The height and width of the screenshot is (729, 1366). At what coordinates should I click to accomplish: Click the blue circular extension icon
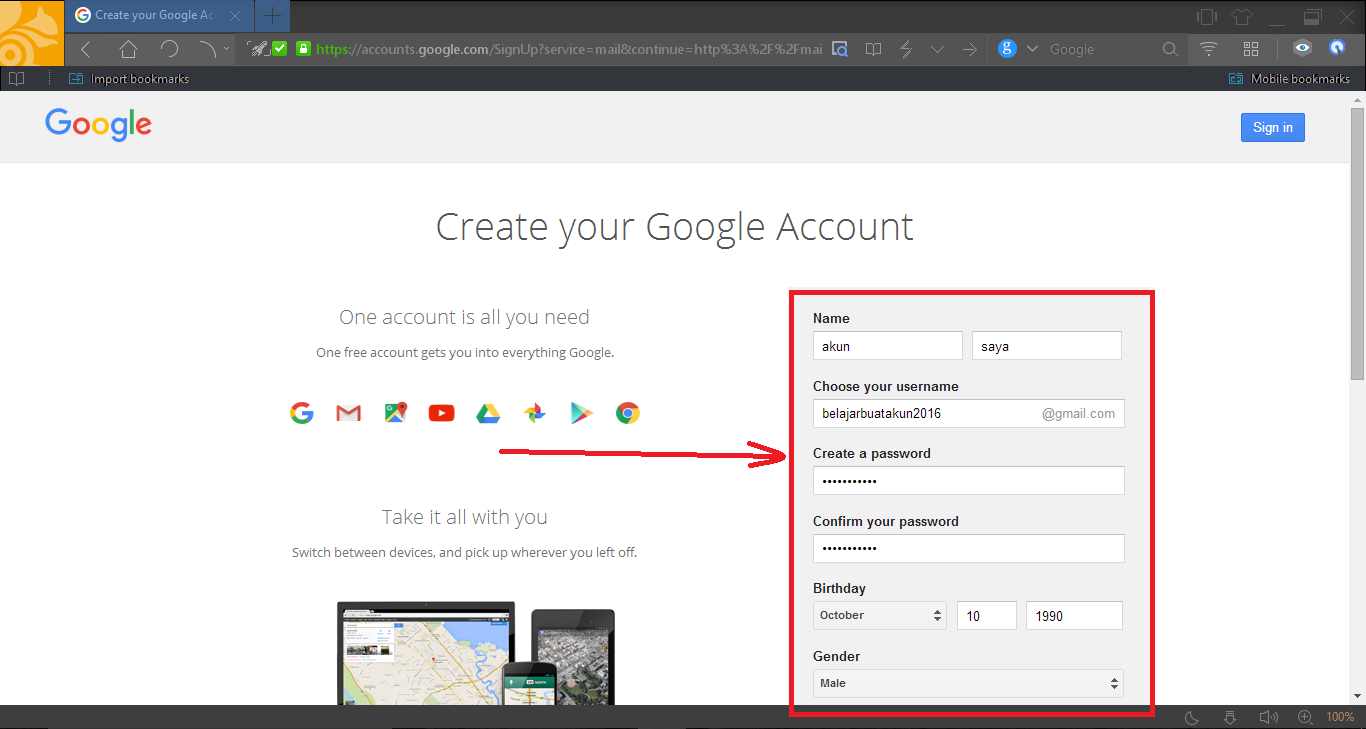point(1337,47)
